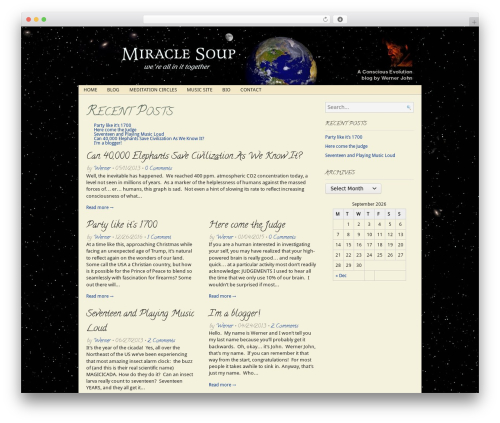Open 1 Comment on Party like it's 1700
500x423 pixels.
point(159,237)
